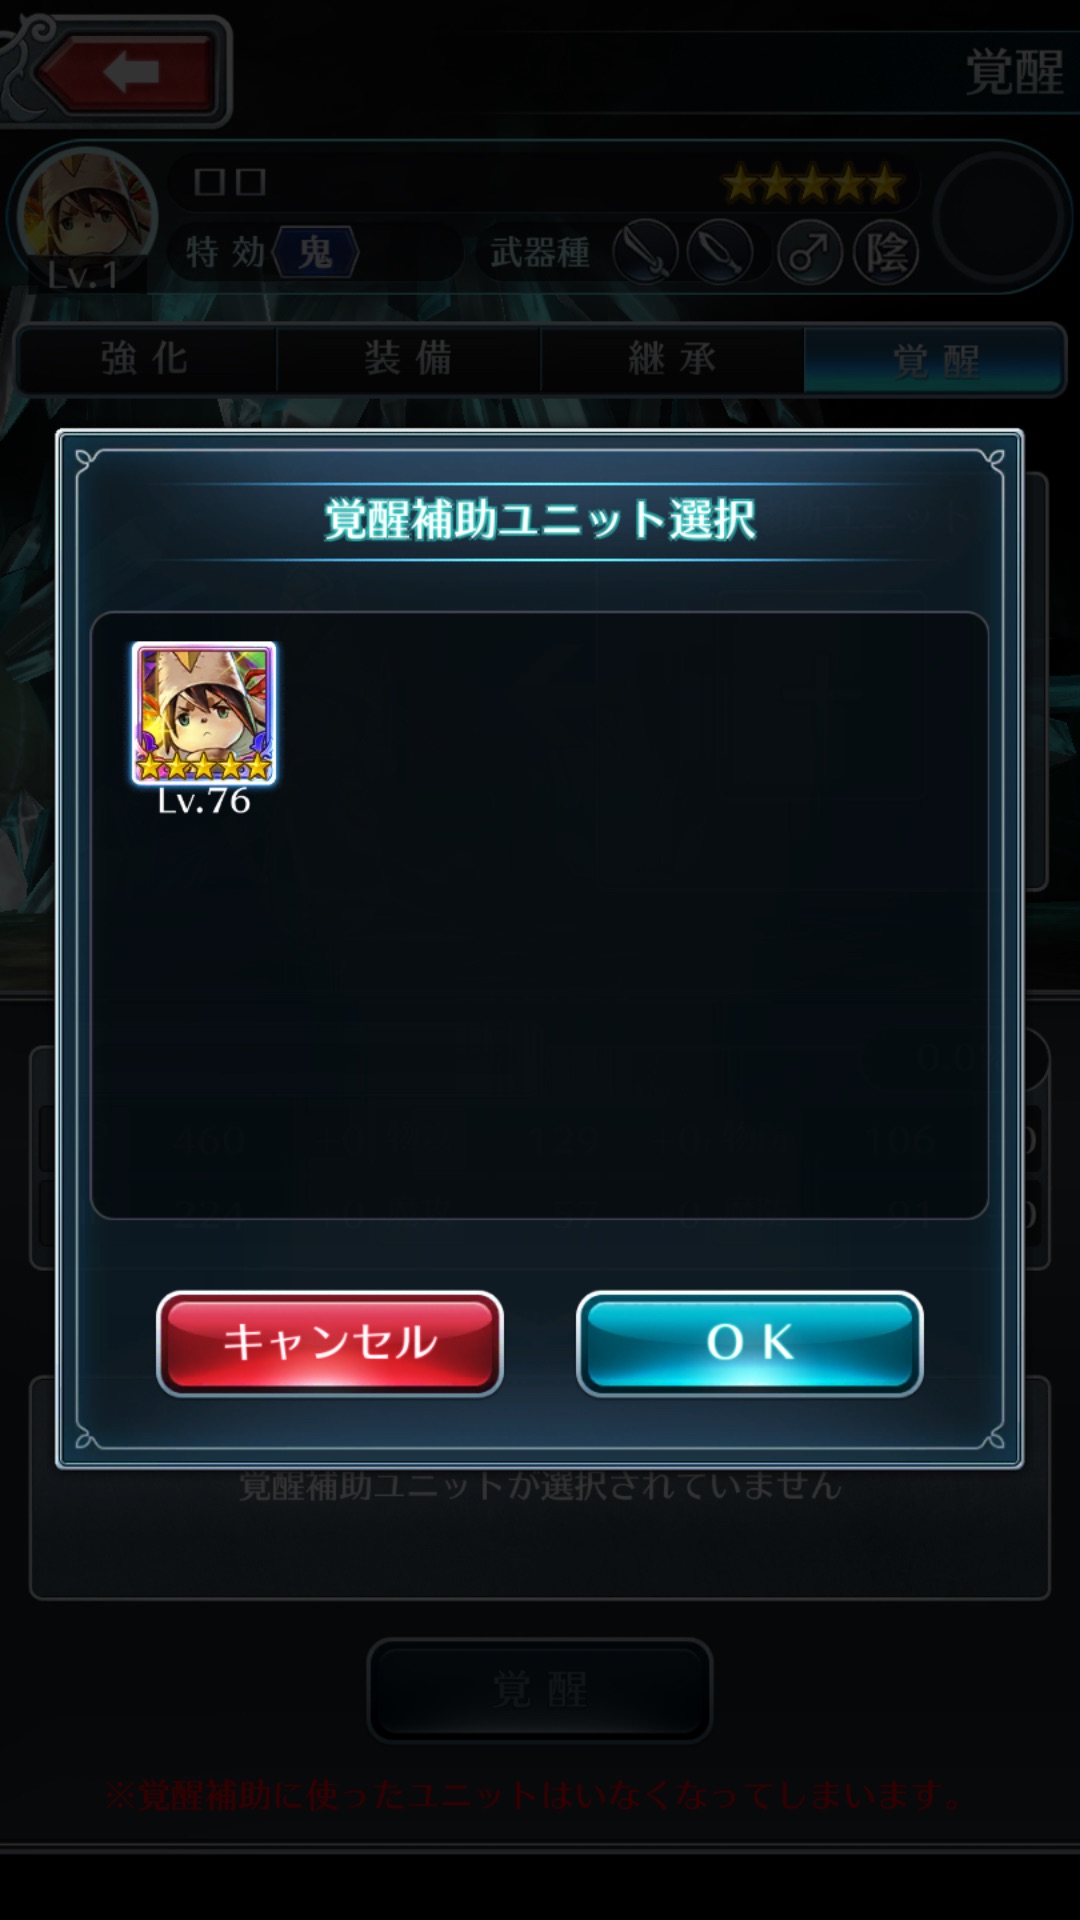Screen dimensions: 1080x1920
Task: Select the 覚醒 tab
Action: tap(934, 359)
